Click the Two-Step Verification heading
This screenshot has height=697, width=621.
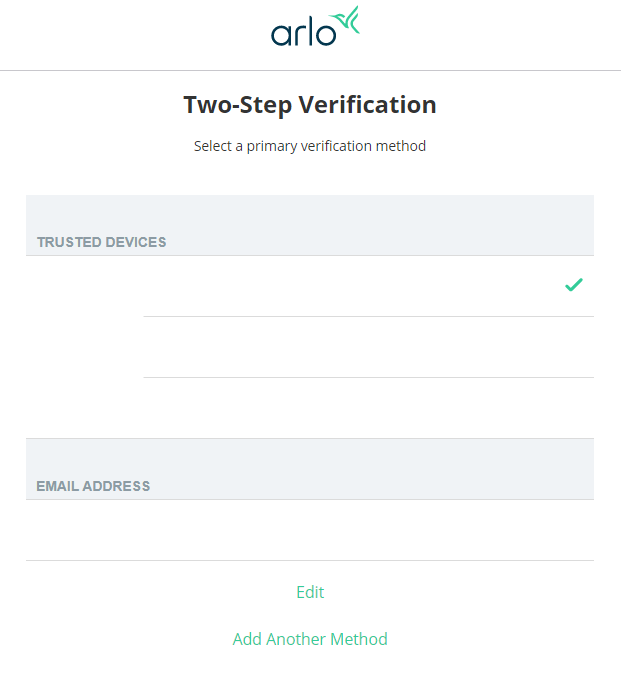point(310,105)
